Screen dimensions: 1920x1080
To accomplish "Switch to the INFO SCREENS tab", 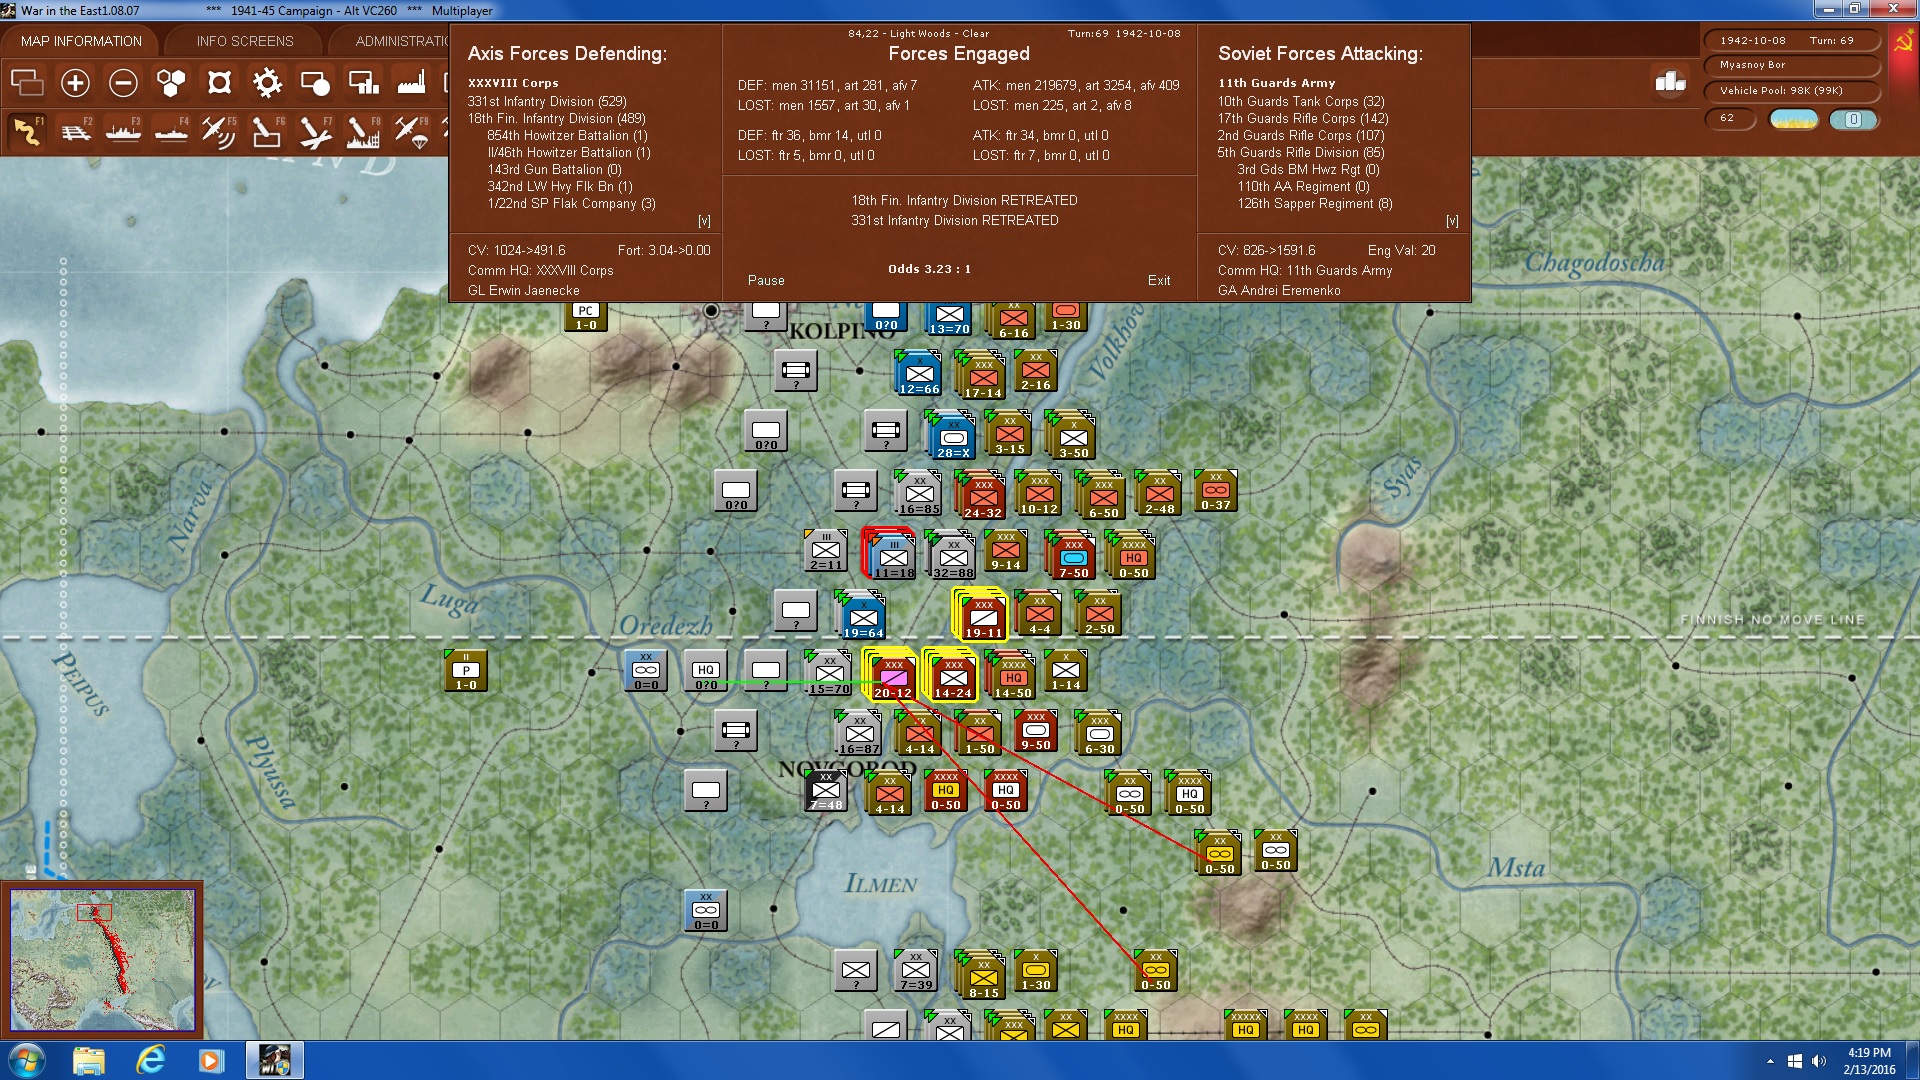I will 245,41.
